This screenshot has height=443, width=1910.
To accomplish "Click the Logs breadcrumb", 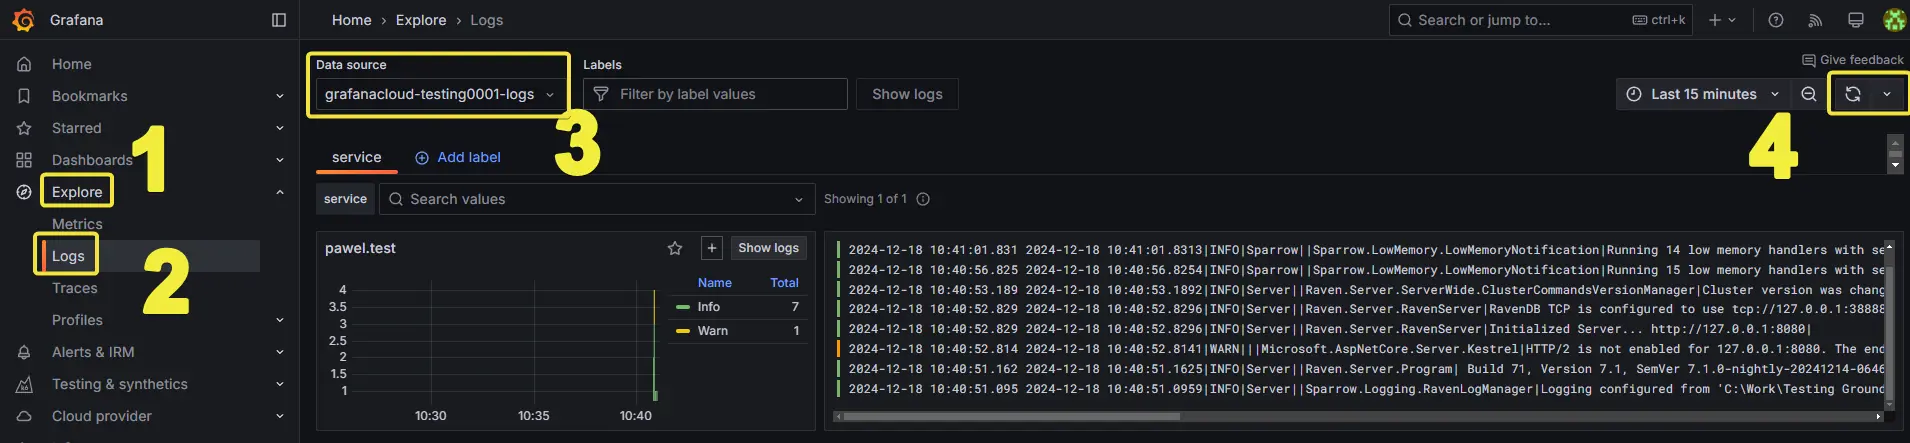I will point(487,20).
